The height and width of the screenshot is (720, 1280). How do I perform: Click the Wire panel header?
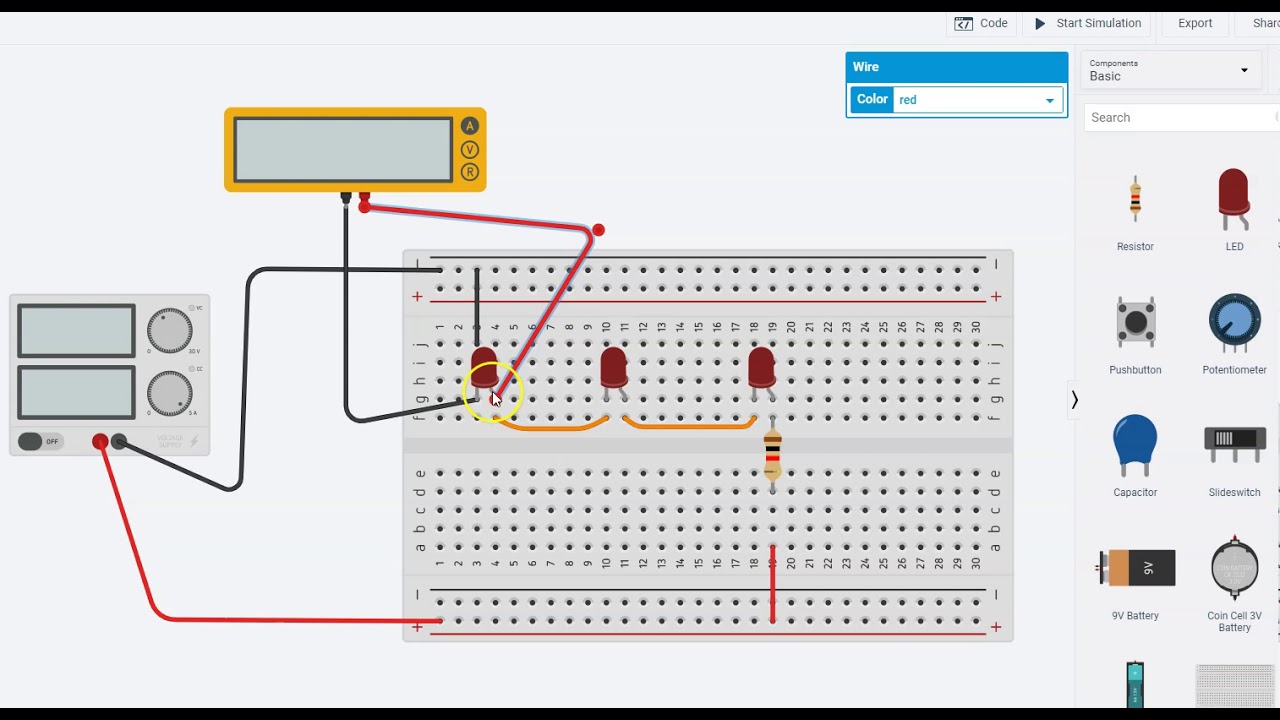click(957, 67)
